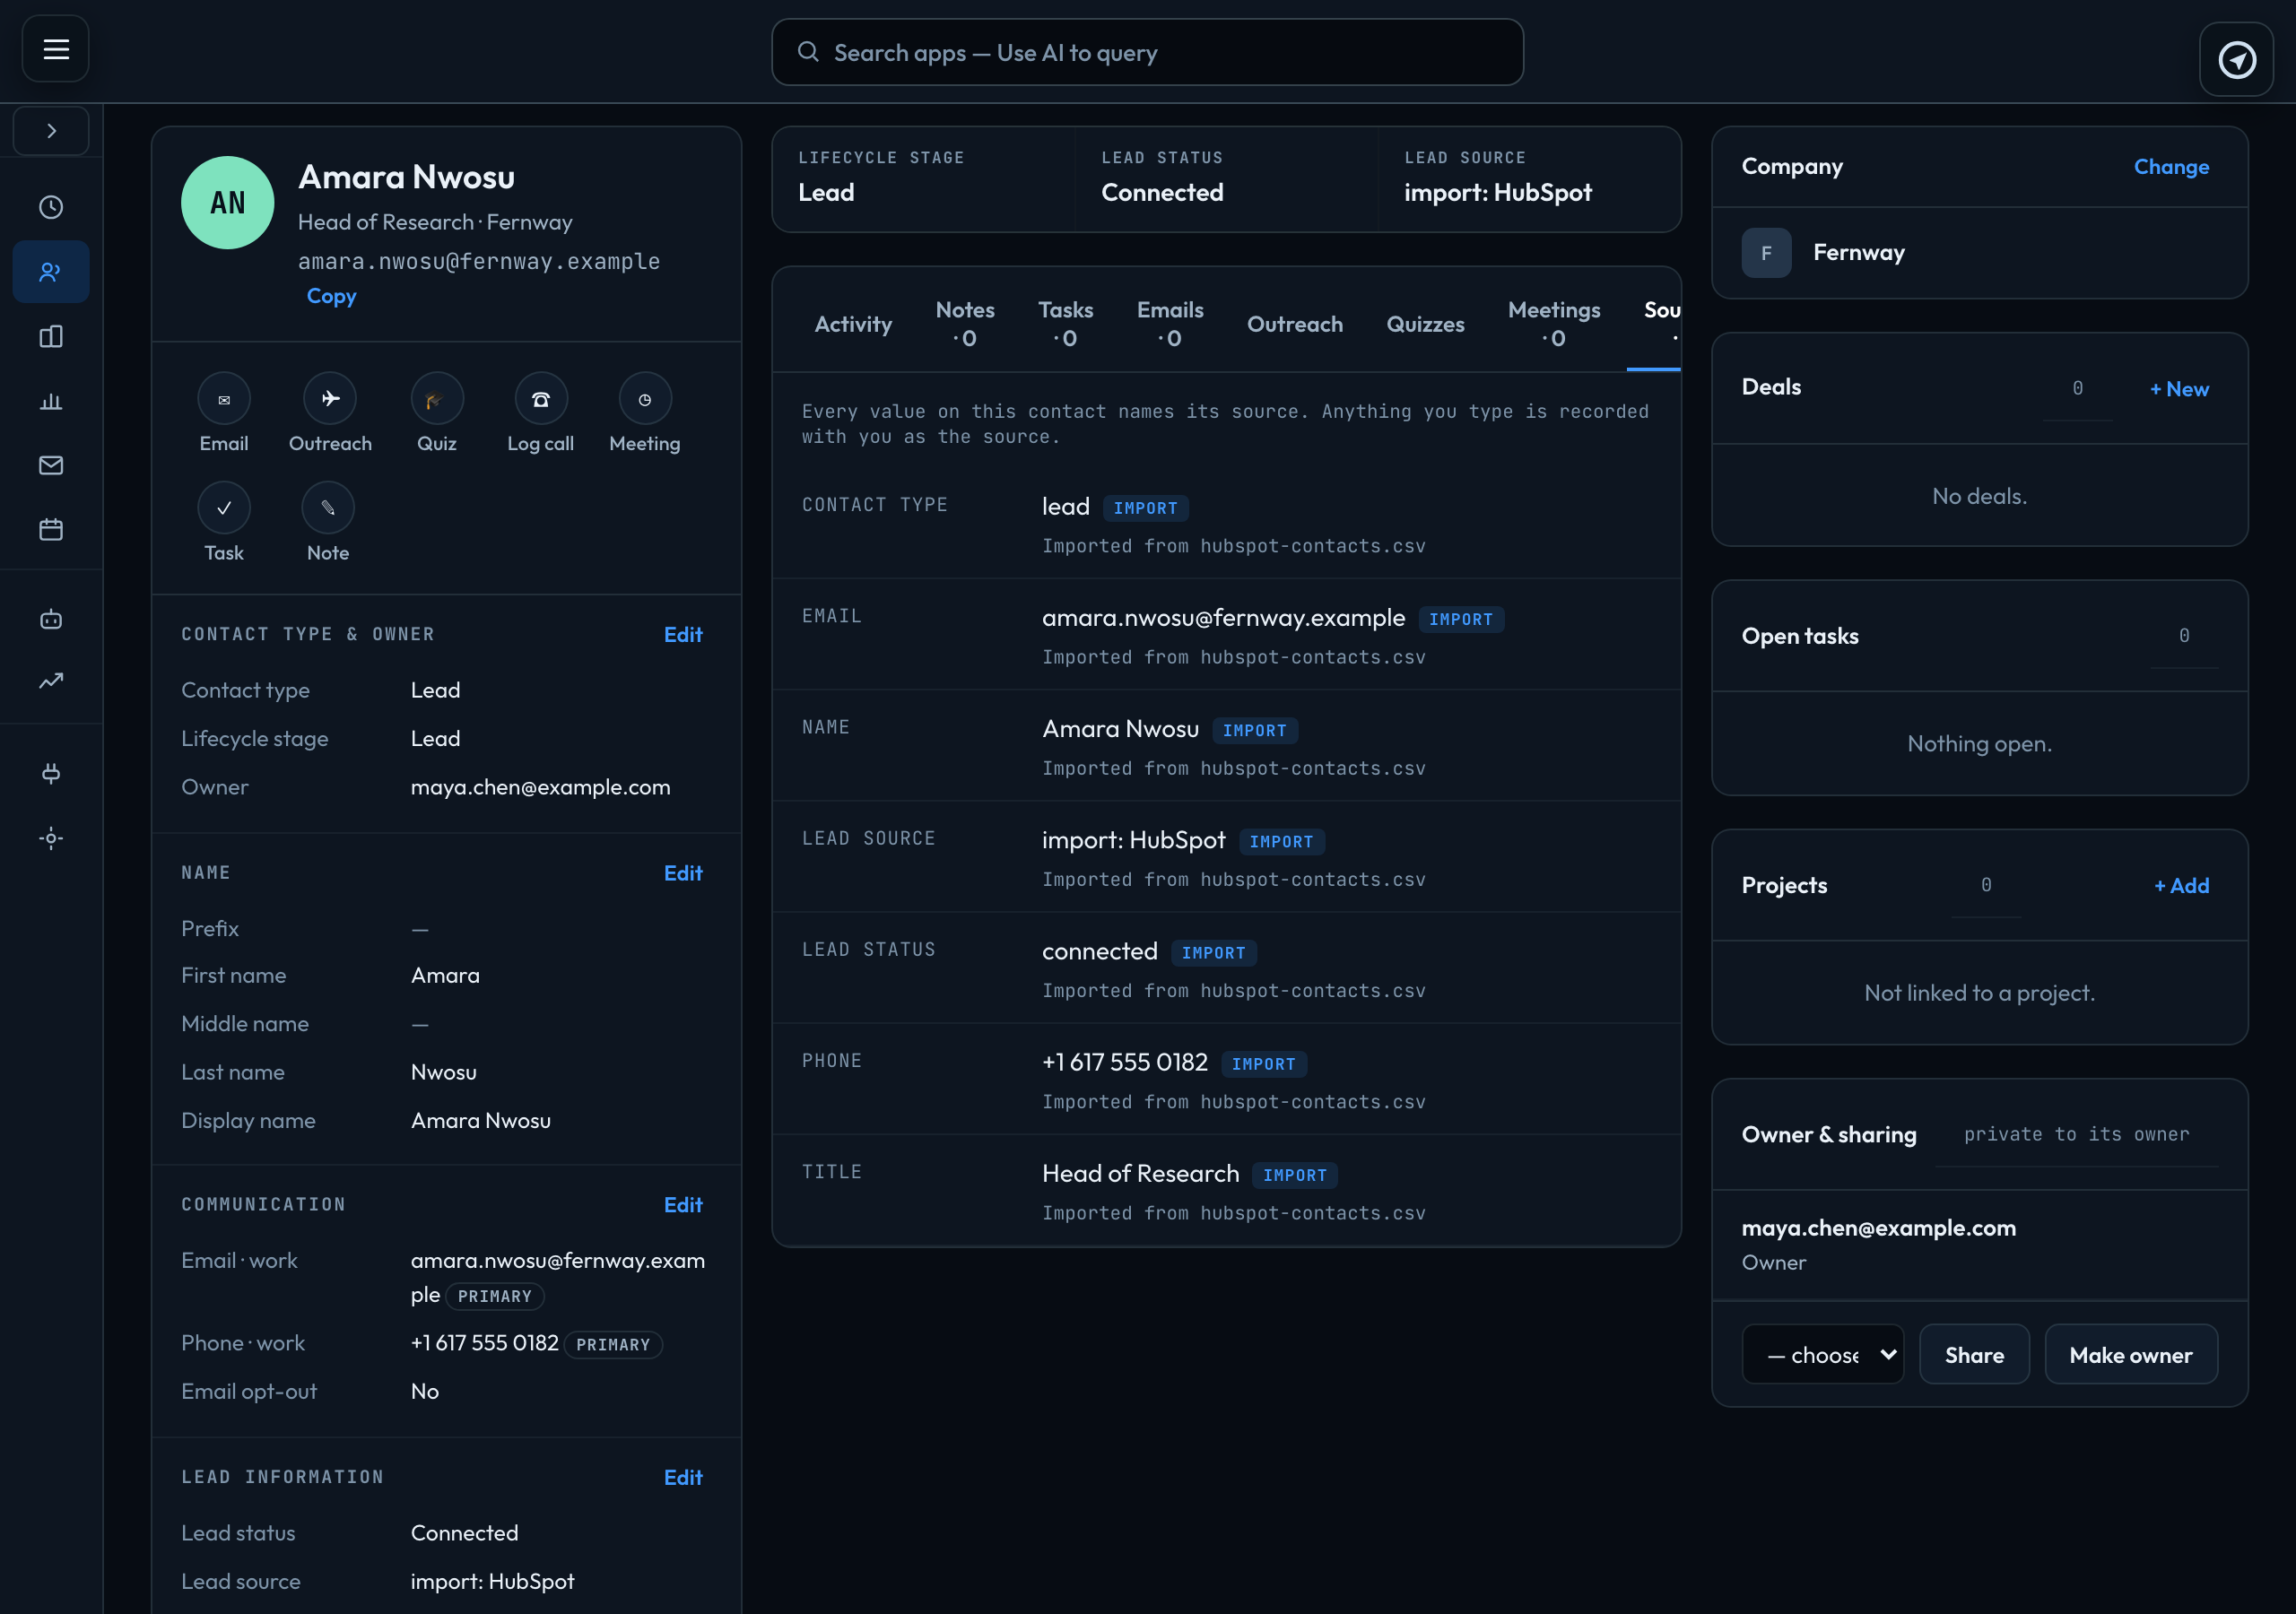Copy the contact email address
Viewport: 2296px width, 1614px height.
point(331,296)
